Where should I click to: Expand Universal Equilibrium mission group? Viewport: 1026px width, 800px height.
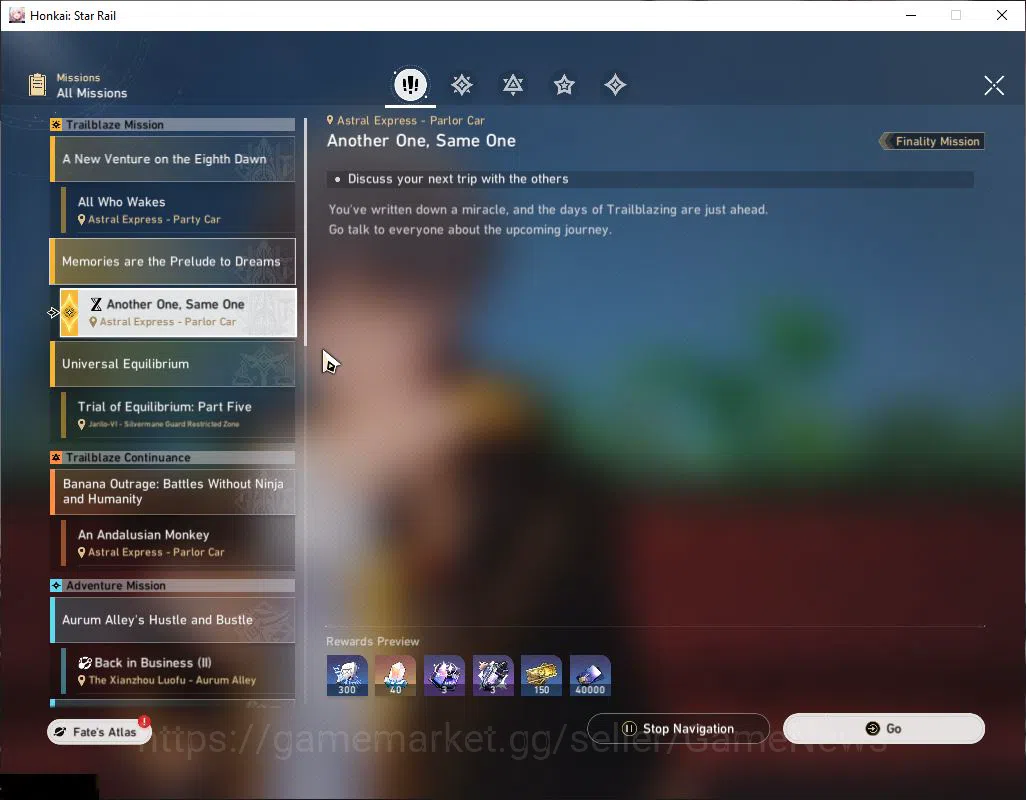(173, 364)
